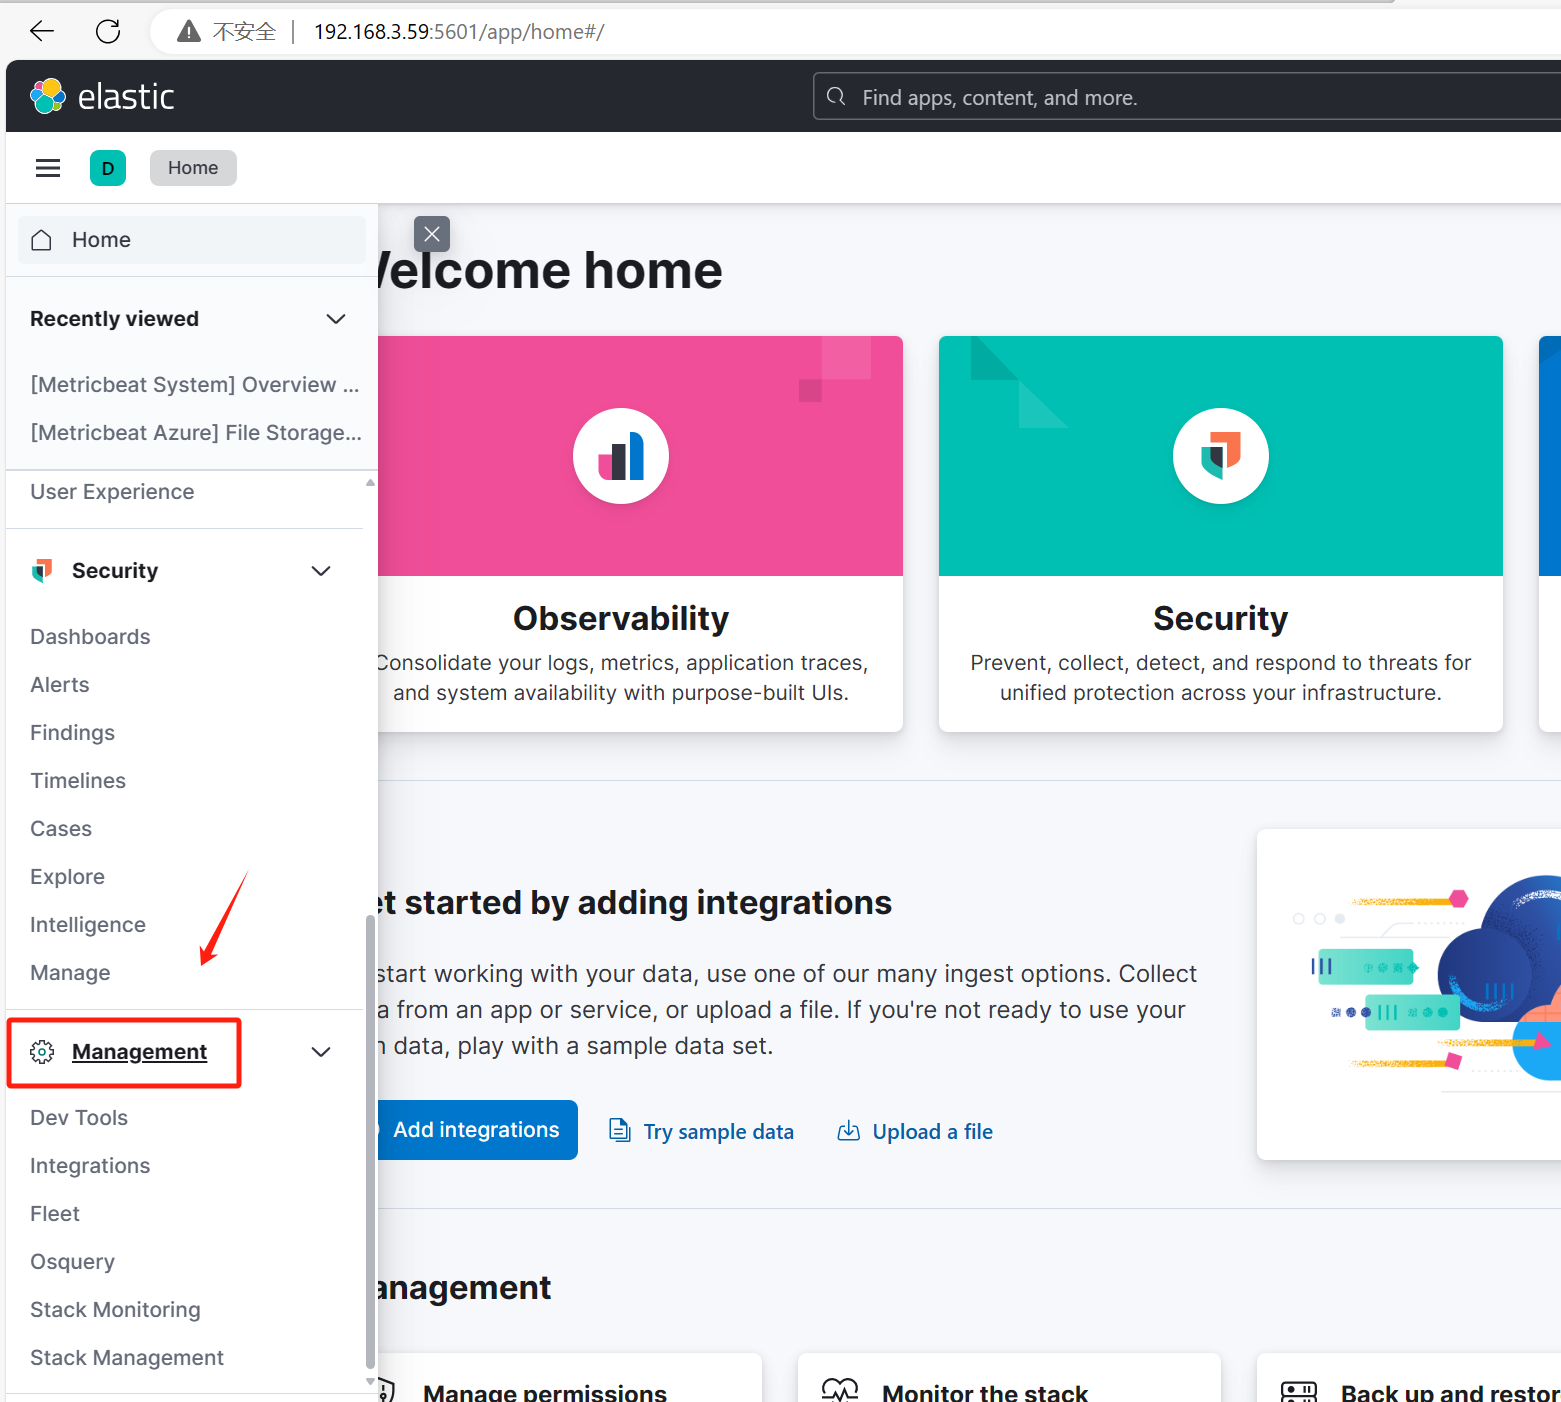Open Dev Tools

click(79, 1118)
